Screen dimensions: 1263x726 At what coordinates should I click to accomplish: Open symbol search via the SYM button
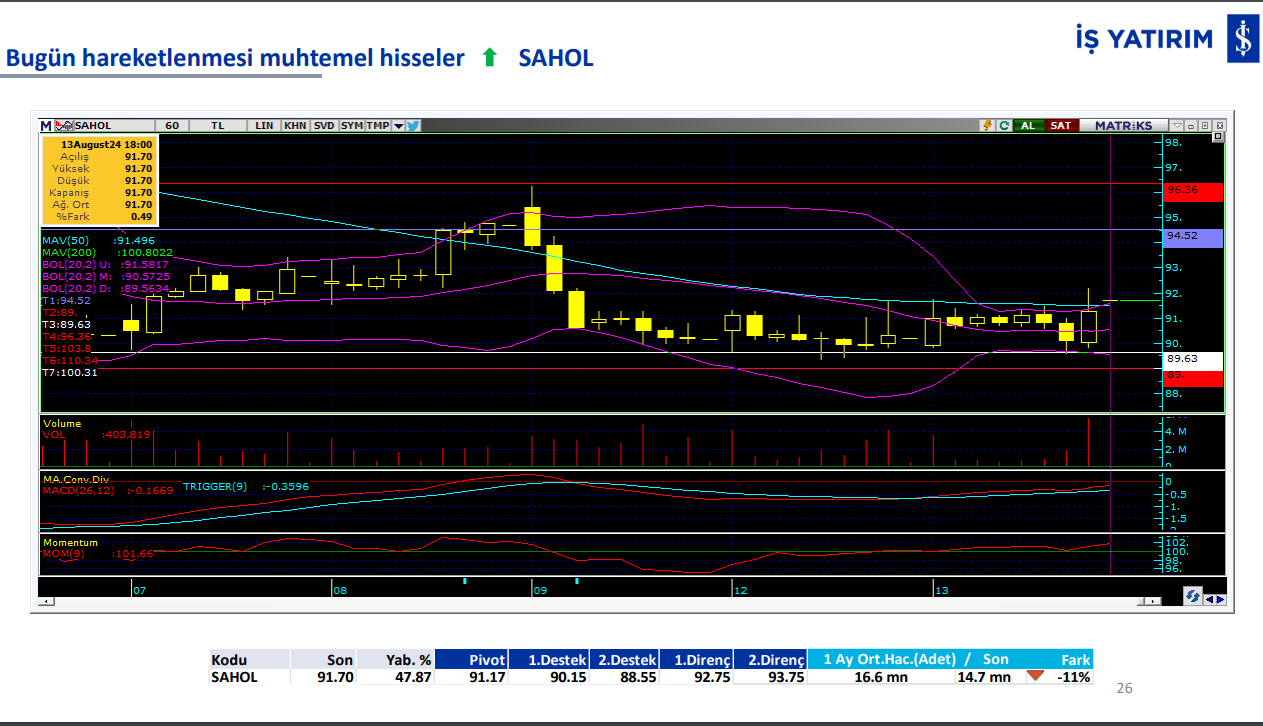(350, 125)
